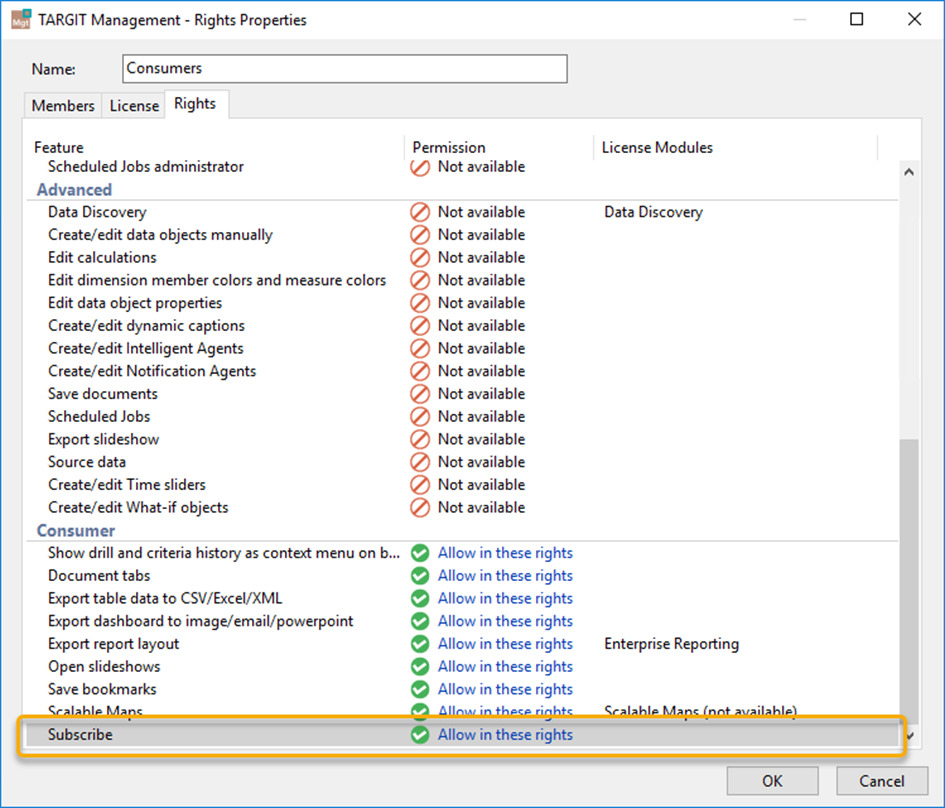This screenshot has width=945, height=808.
Task: Click the not-available icon for Save documents
Action: pos(420,394)
